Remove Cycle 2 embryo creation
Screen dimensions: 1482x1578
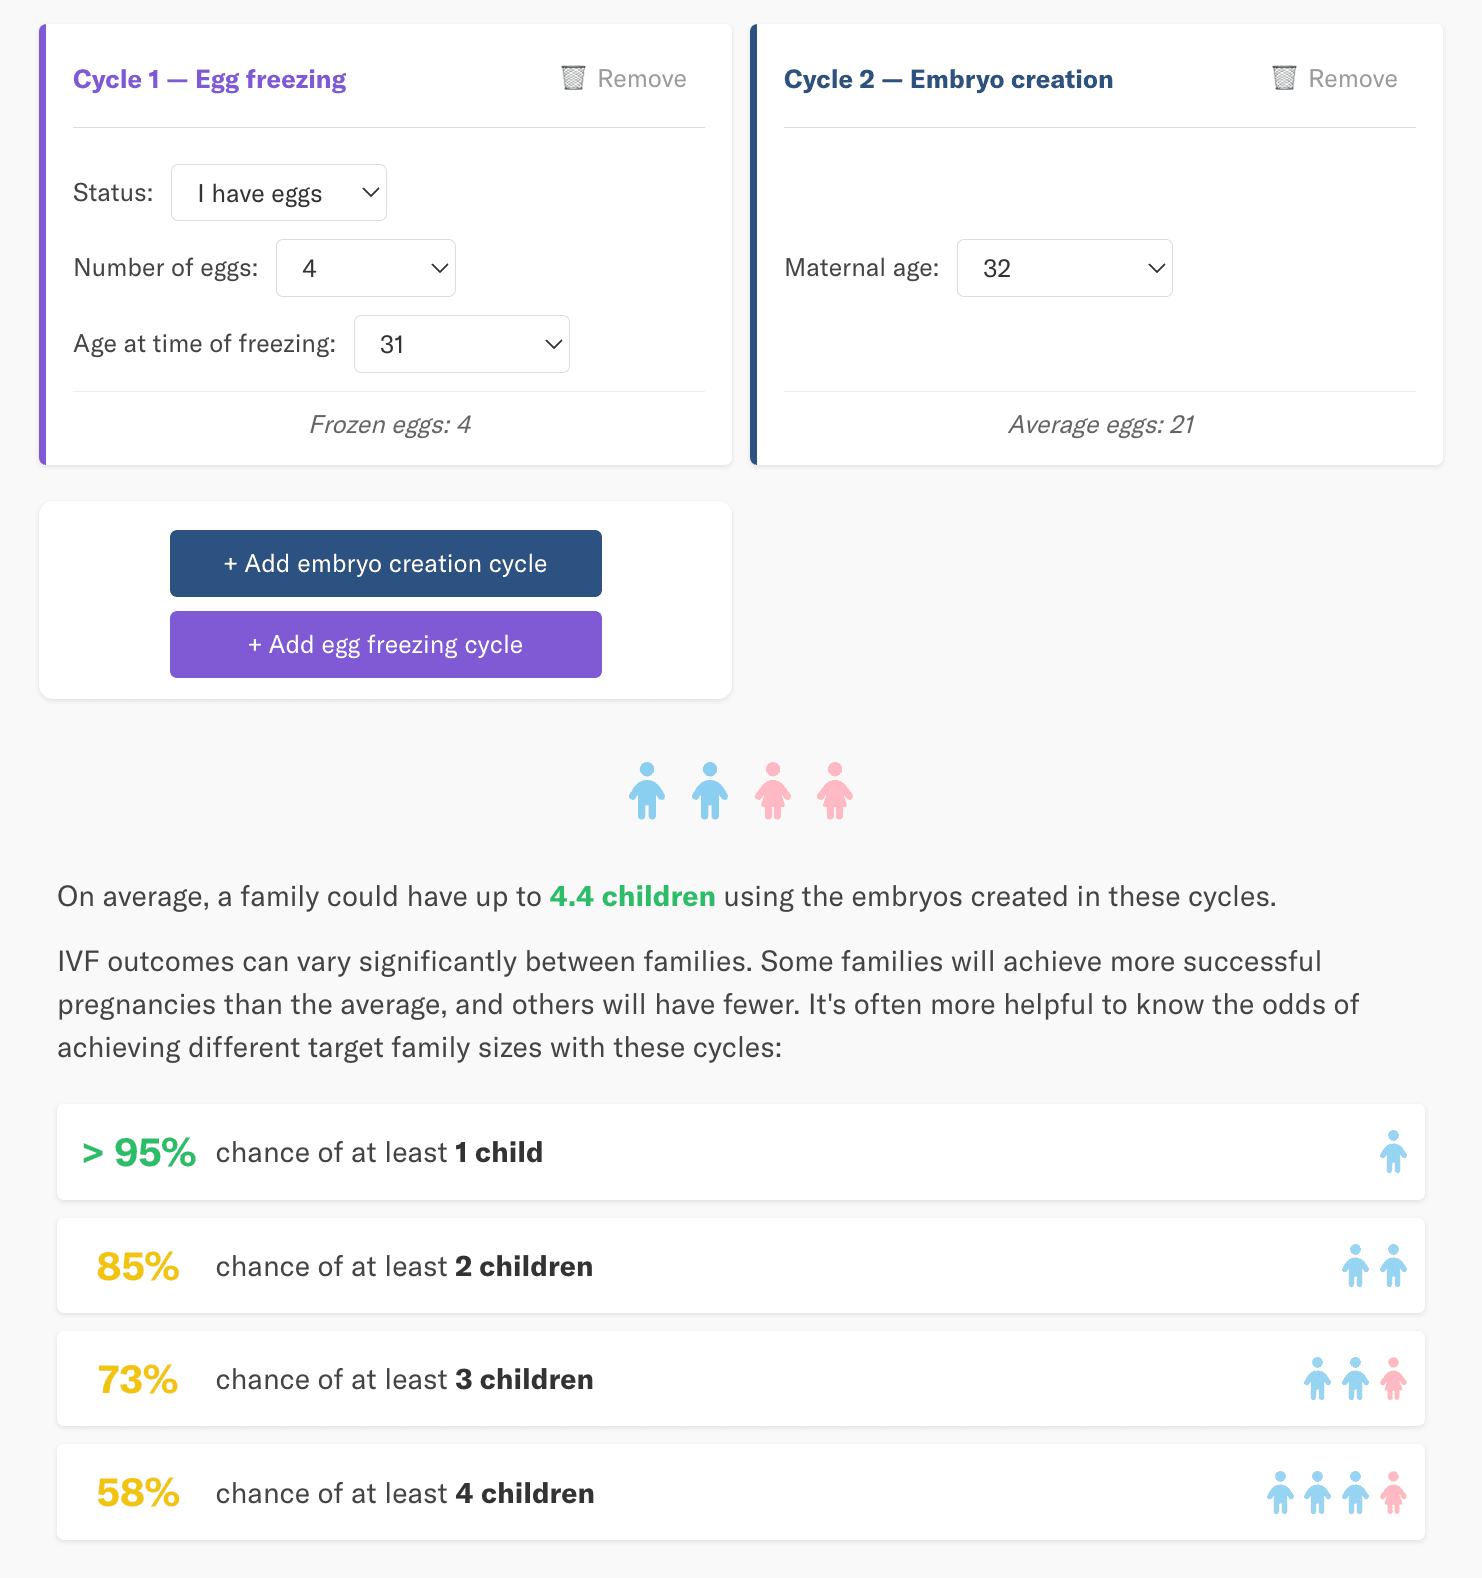pos(1336,79)
